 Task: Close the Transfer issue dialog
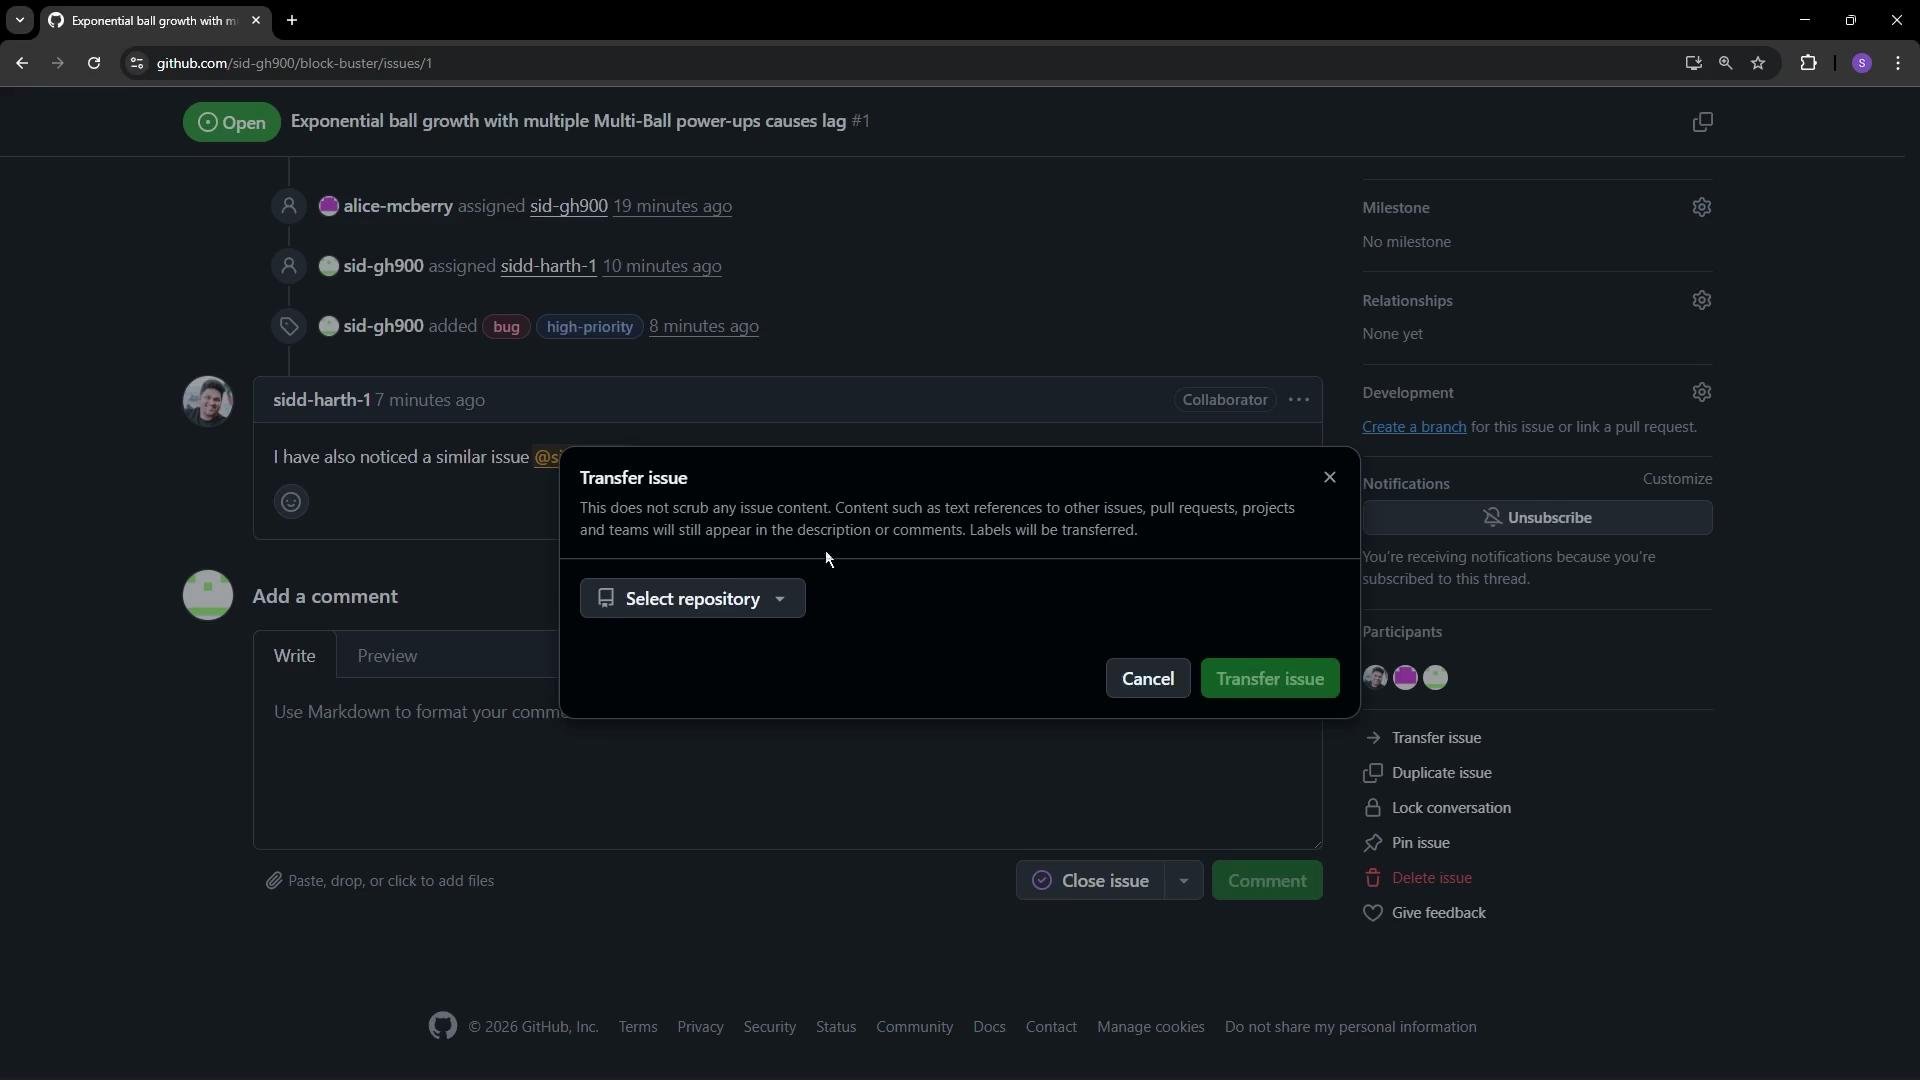(1329, 477)
